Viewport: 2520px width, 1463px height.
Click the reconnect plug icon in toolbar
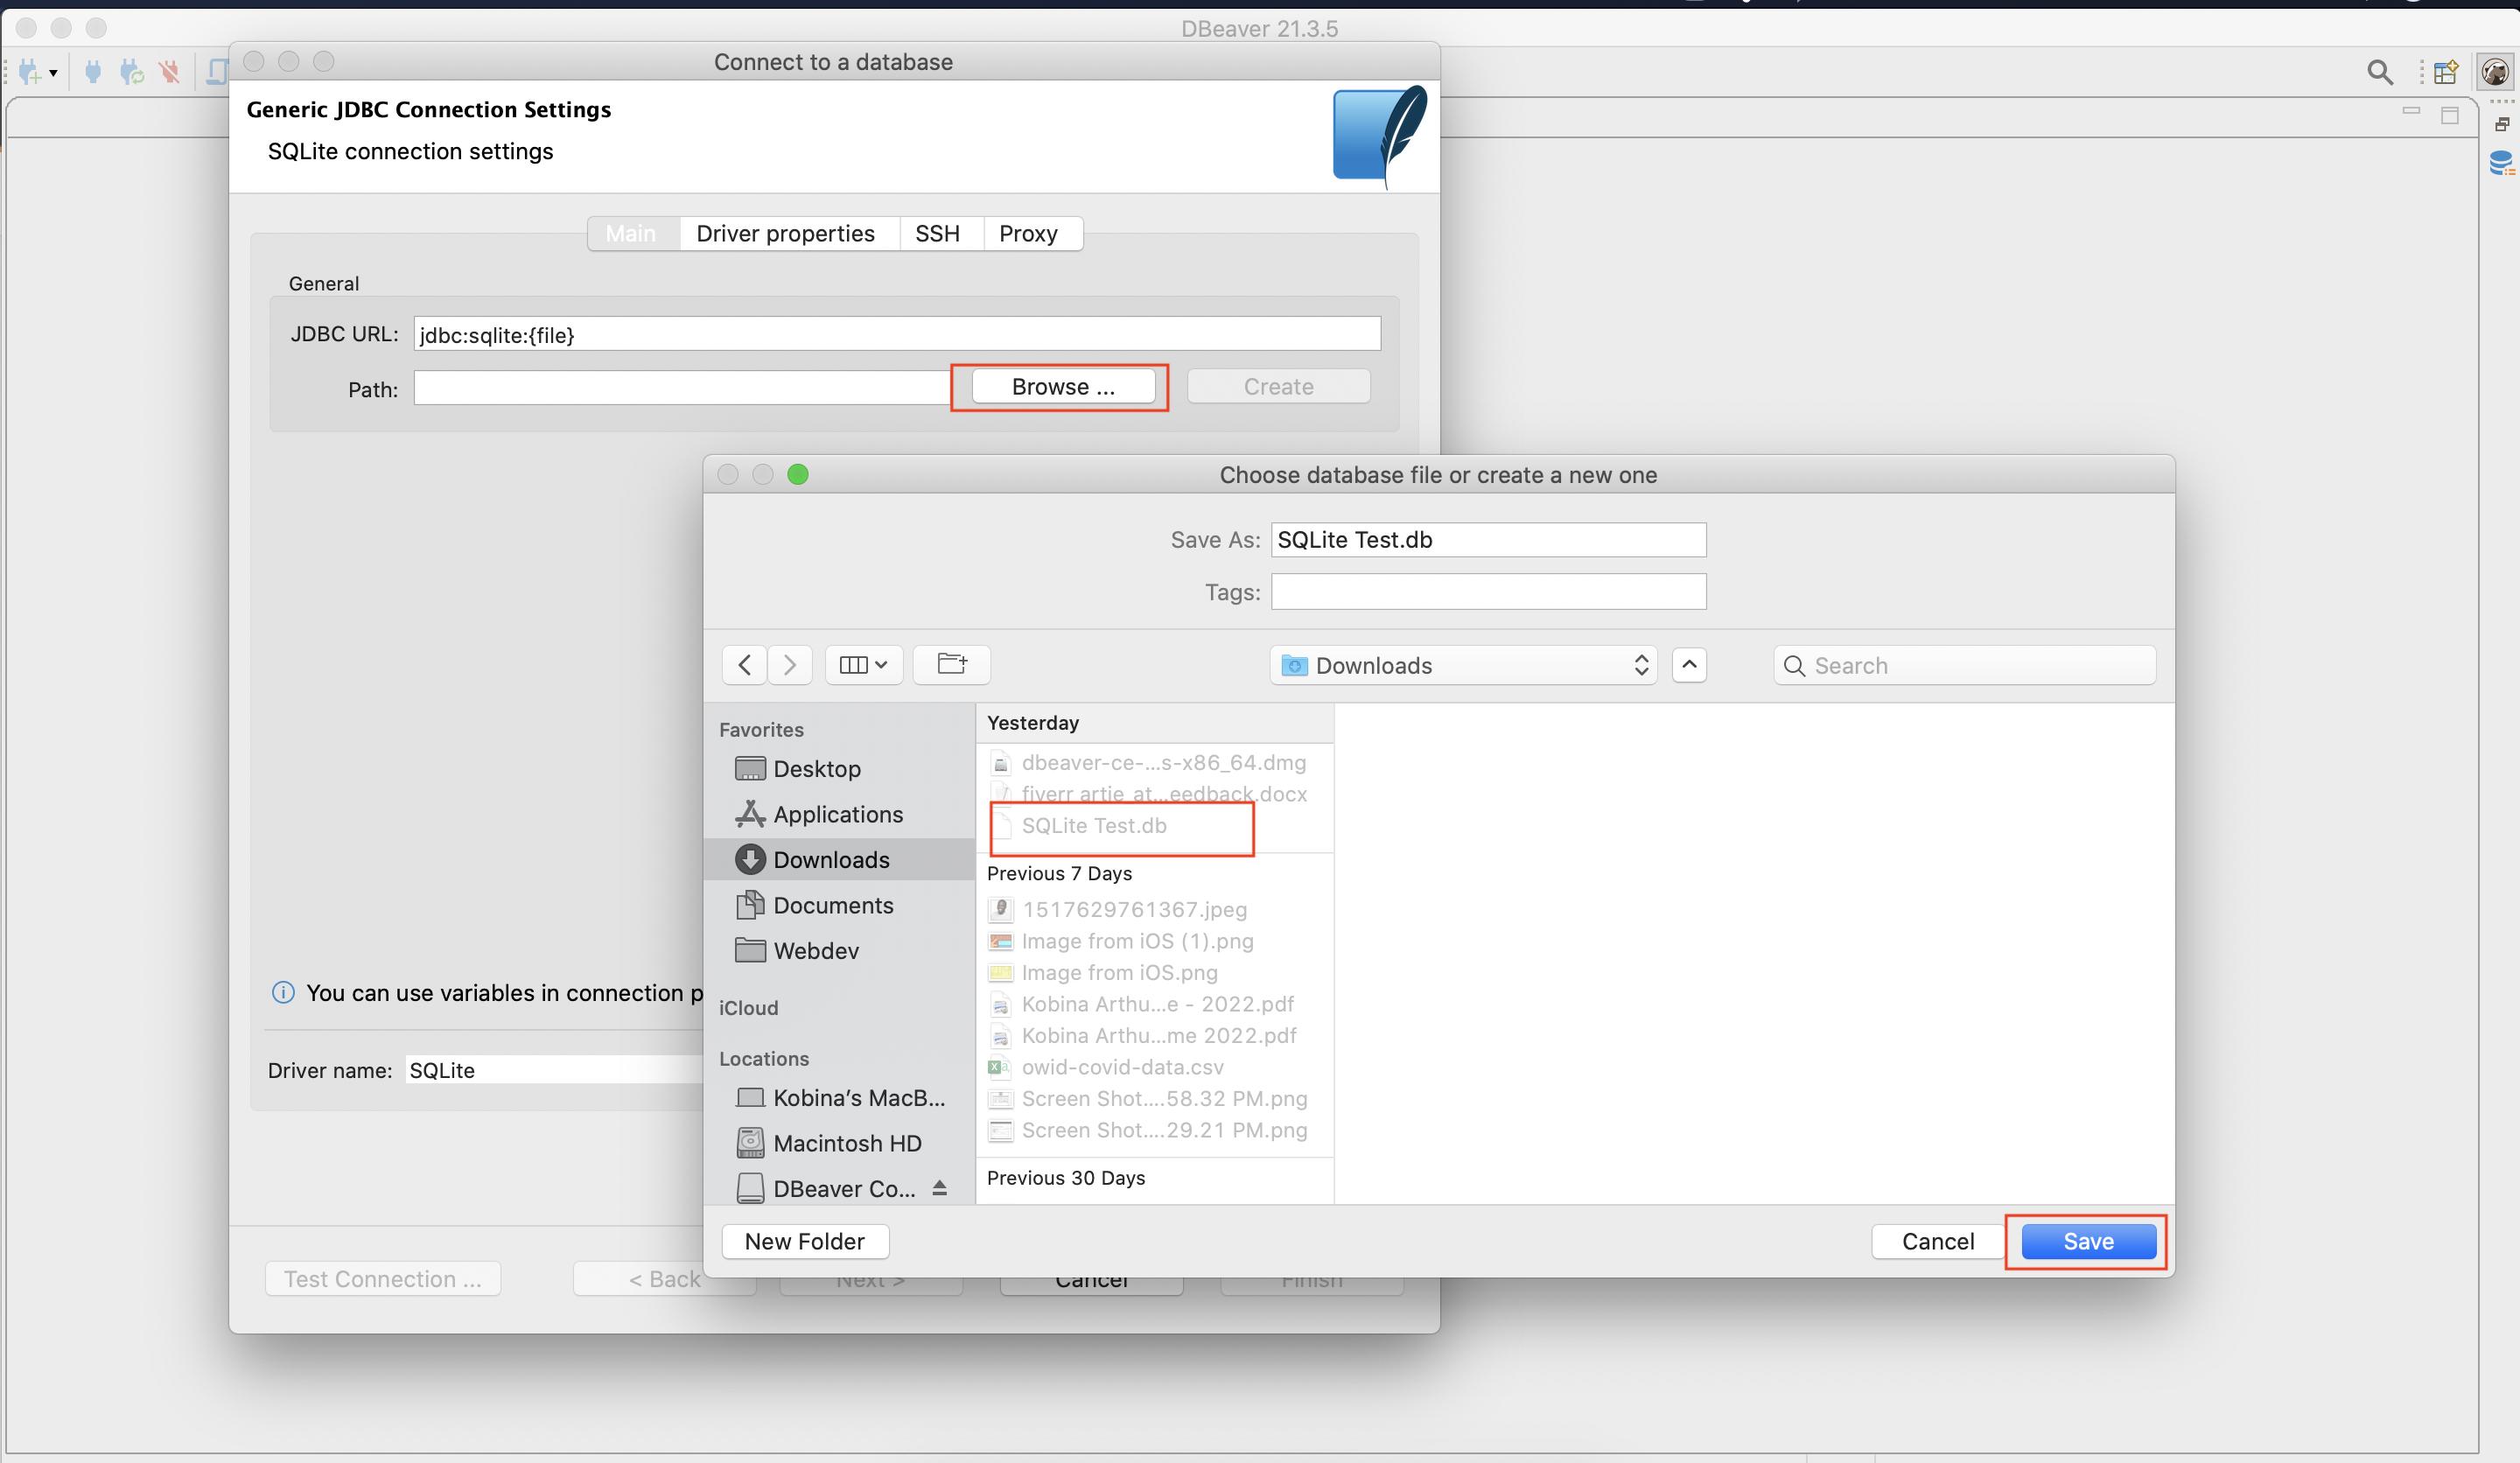pyautogui.click(x=131, y=72)
